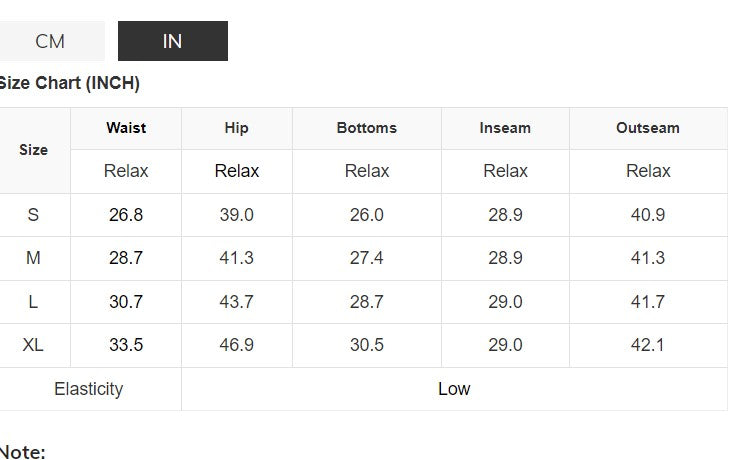
Task: Click the Bottoms column header
Action: tap(367, 128)
